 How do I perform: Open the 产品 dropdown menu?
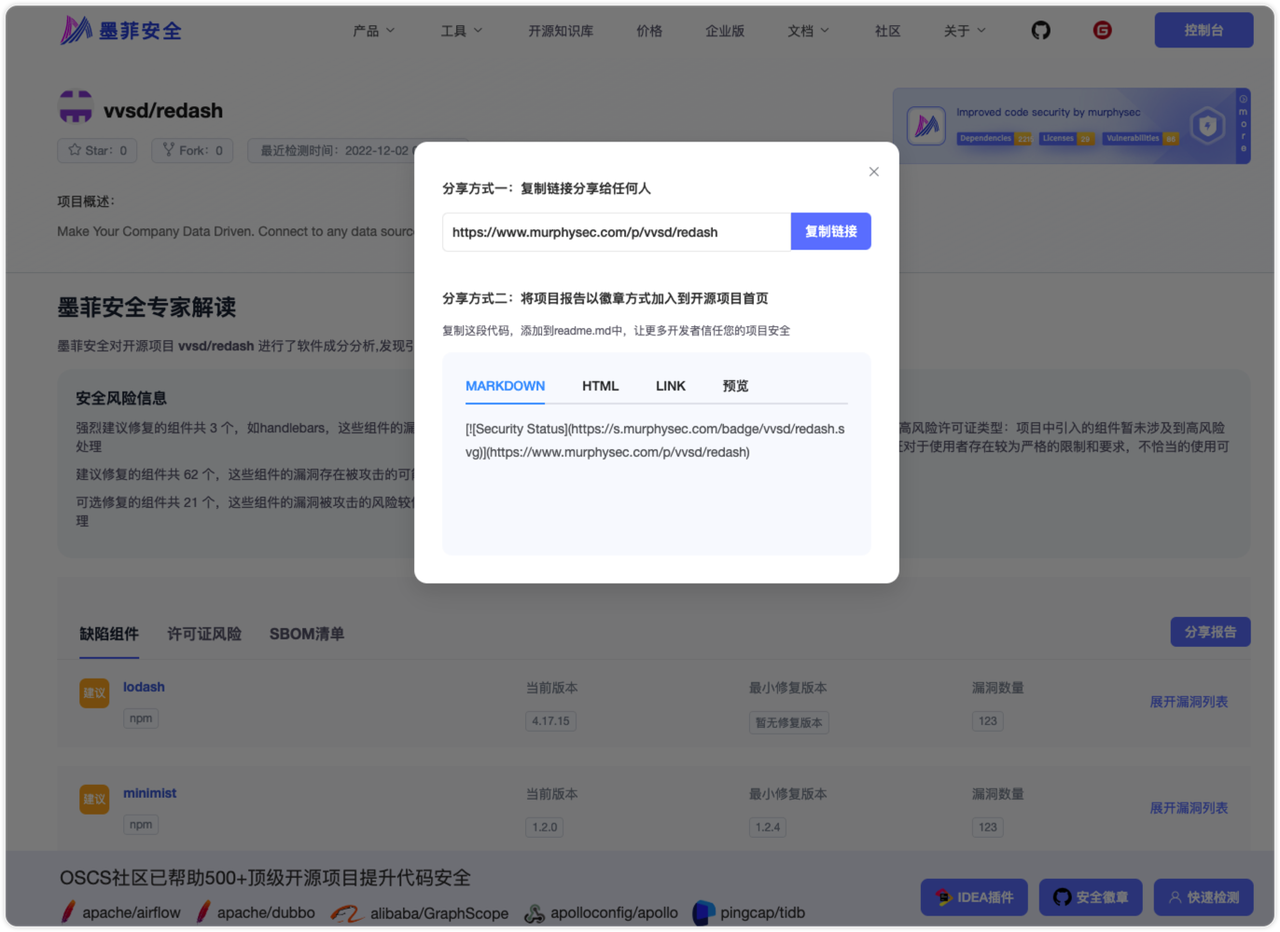tap(374, 31)
